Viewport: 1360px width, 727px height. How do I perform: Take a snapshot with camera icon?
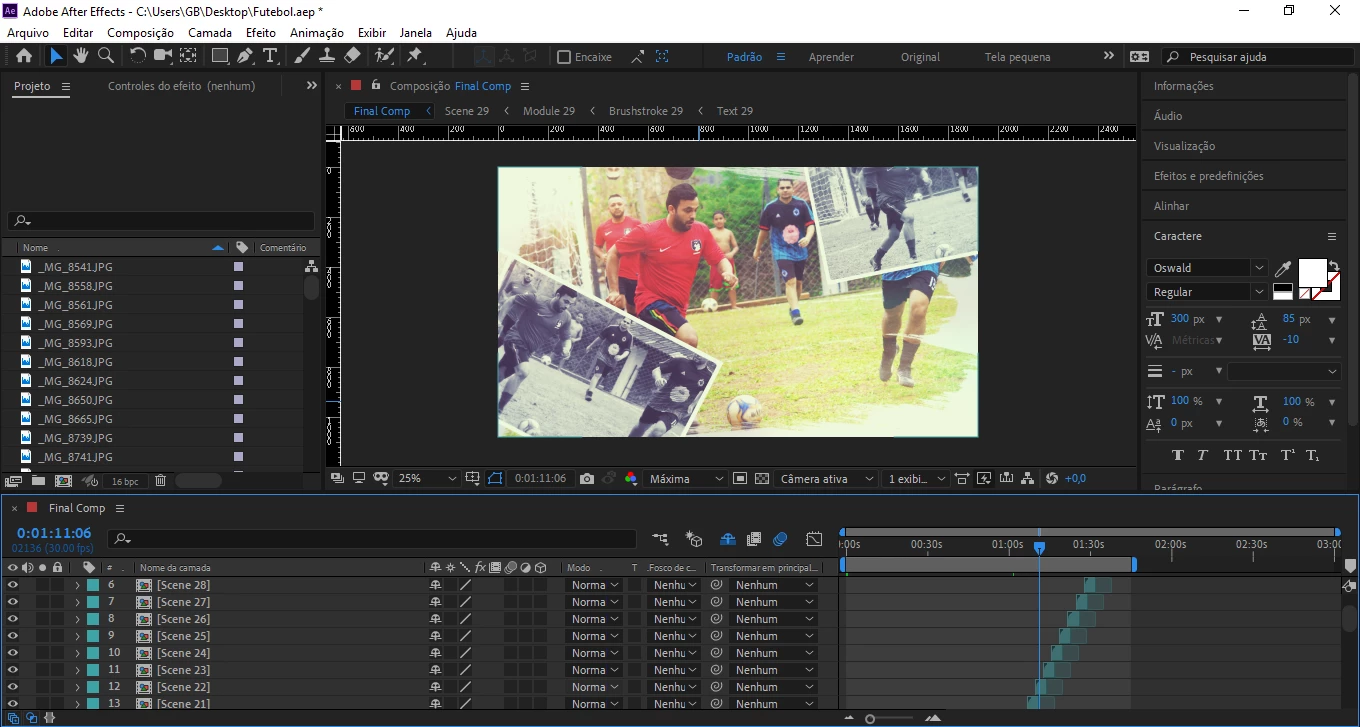[x=587, y=479]
